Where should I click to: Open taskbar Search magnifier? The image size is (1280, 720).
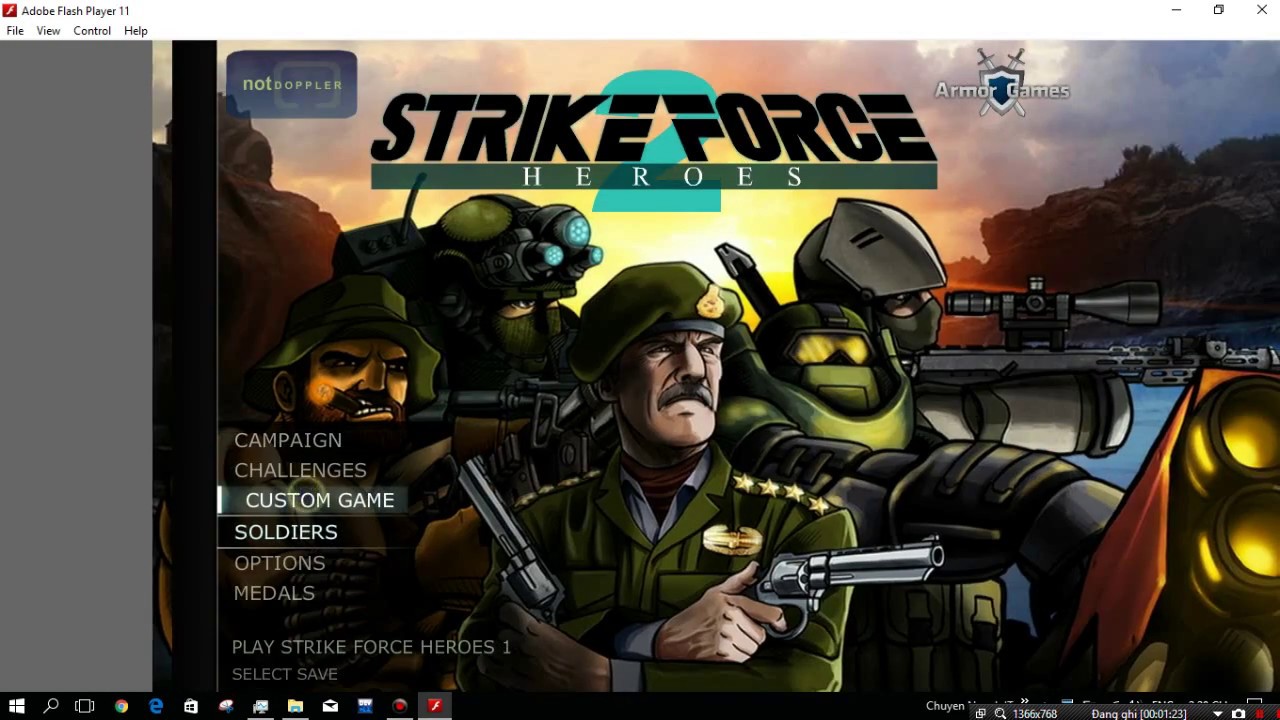(51, 706)
